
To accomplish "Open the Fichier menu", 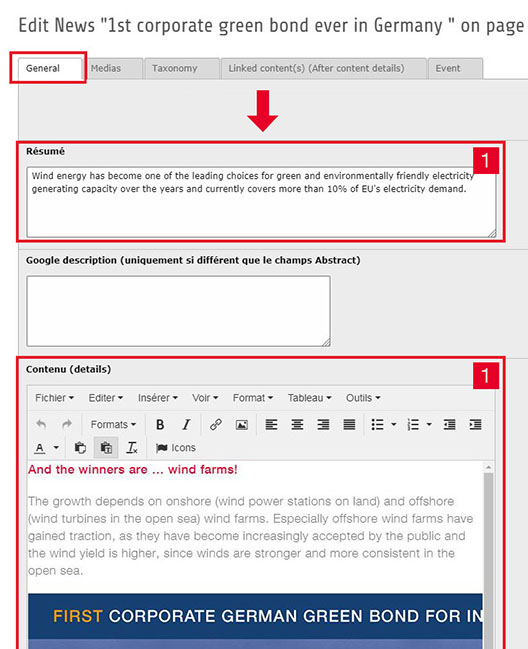I will click(54, 398).
